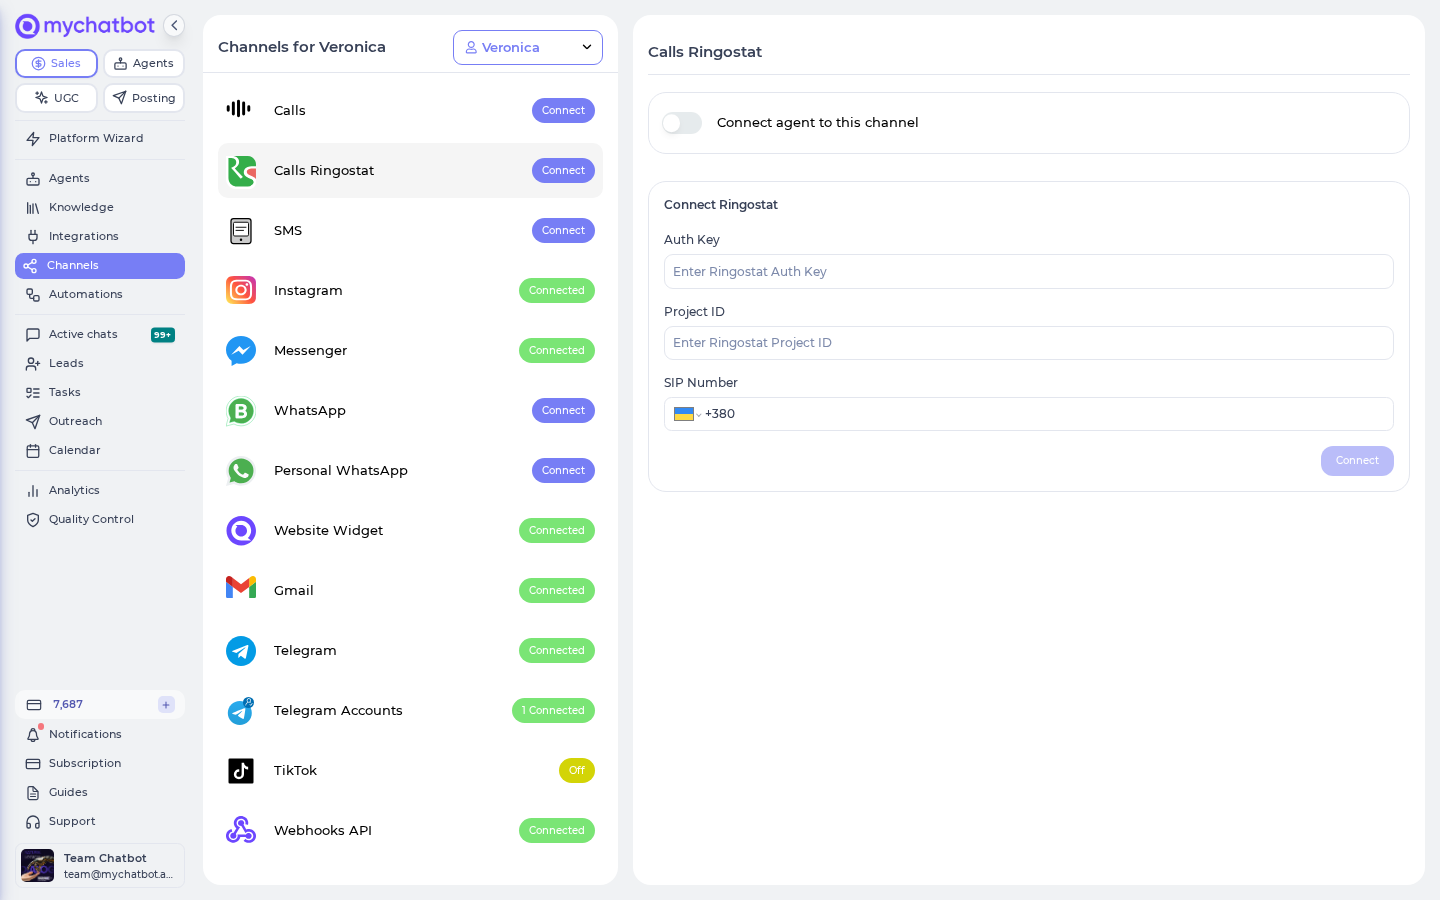Screen dimensions: 1440x900
Task: Click Connected status for Messenger
Action: tap(557, 350)
